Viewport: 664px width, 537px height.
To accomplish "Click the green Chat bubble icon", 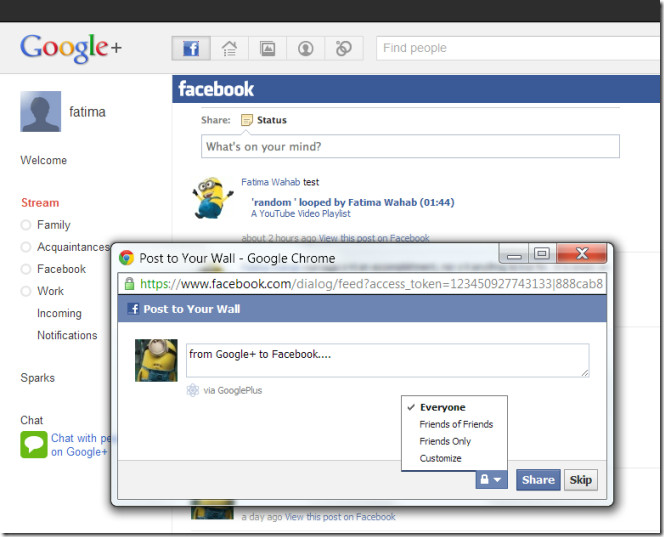I will pos(34,444).
